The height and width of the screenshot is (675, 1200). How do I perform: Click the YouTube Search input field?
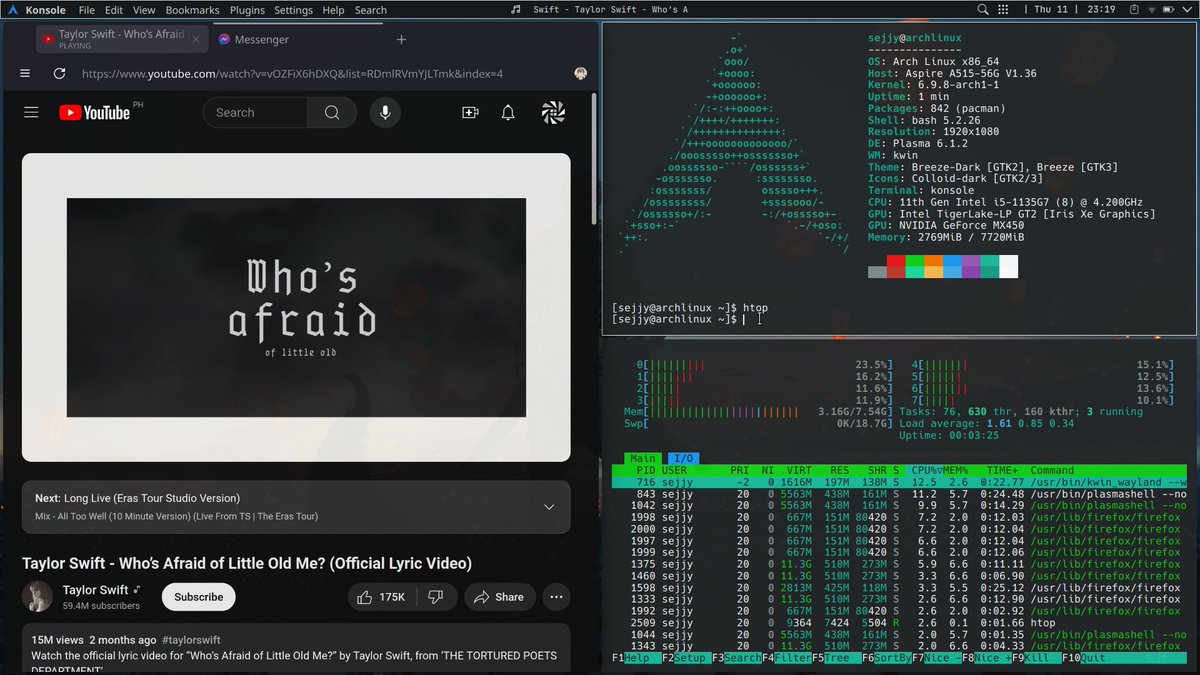click(x=255, y=113)
